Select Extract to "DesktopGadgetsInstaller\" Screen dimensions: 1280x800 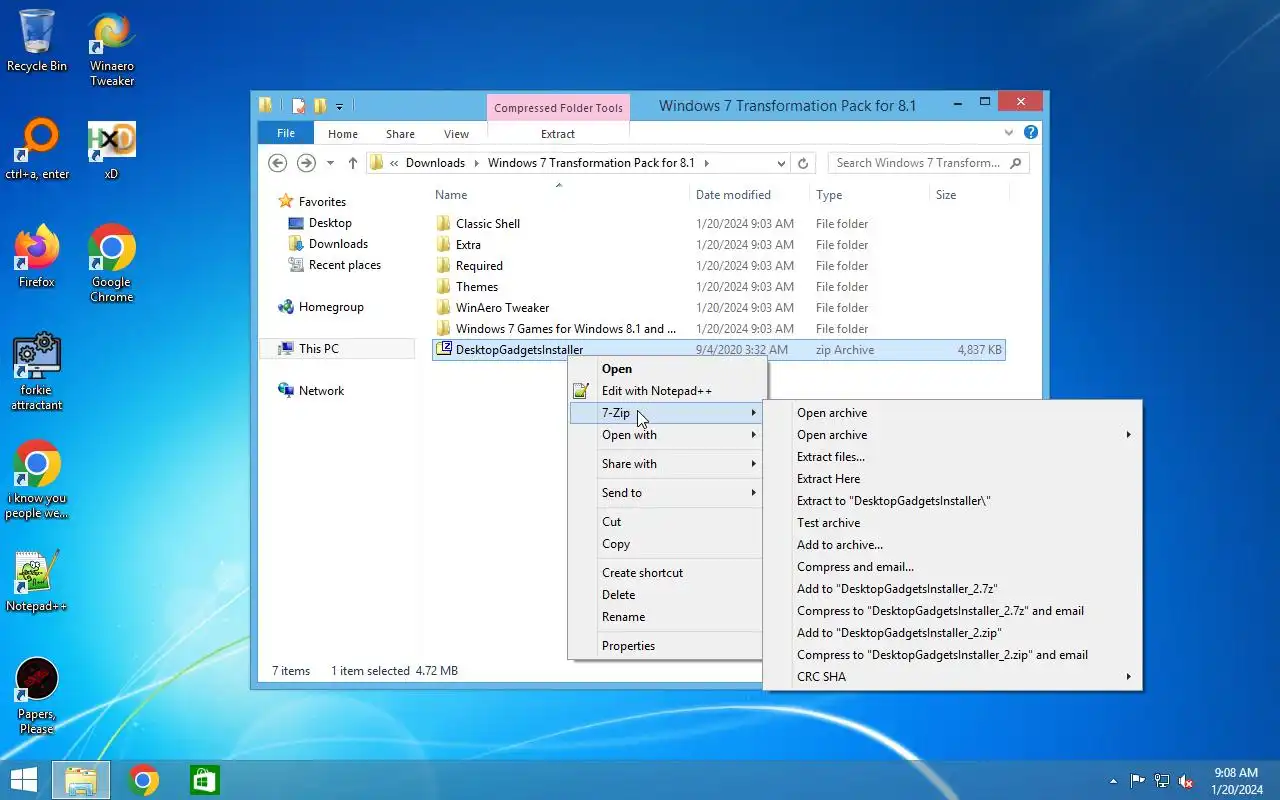pos(953,501)
